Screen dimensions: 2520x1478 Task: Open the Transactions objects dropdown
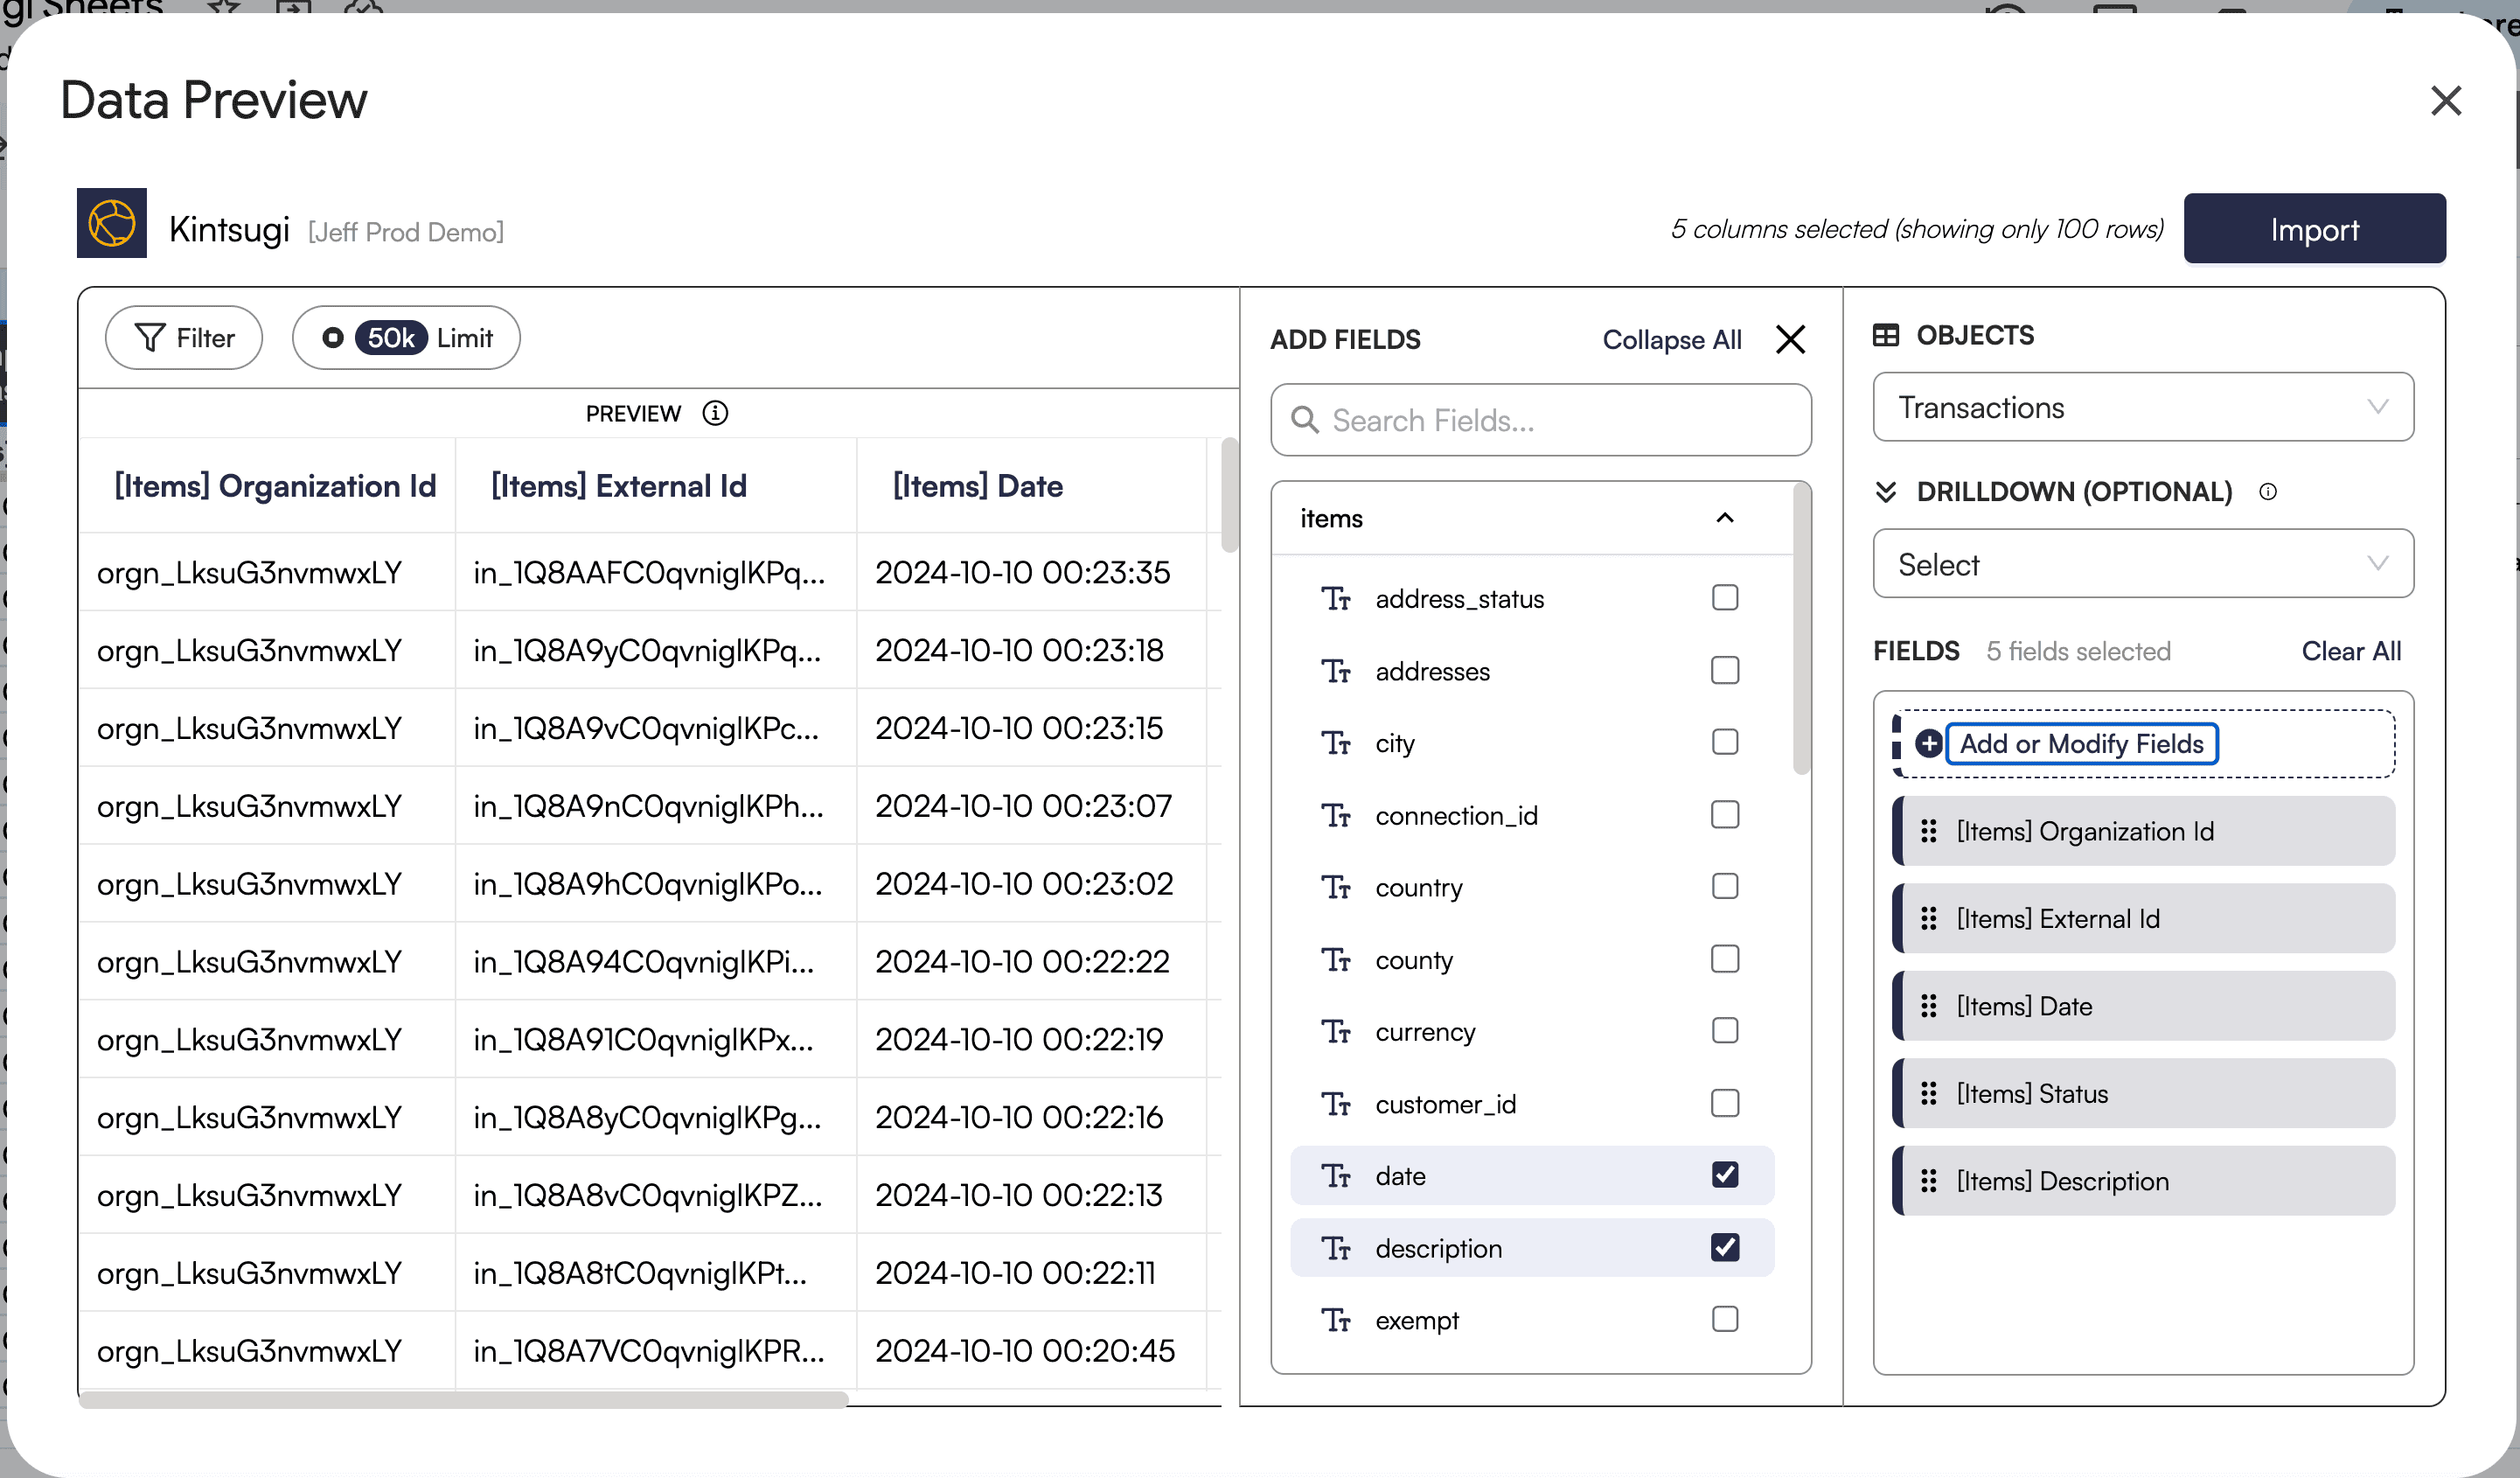(2142, 407)
